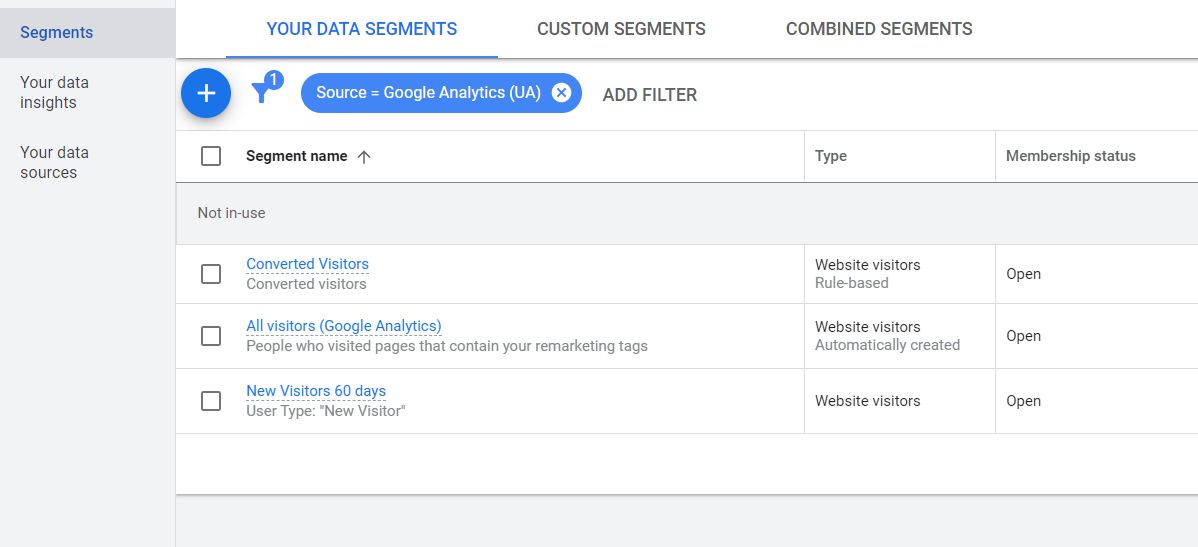Select all segments with header checkbox
The height and width of the screenshot is (547, 1198).
coord(211,156)
